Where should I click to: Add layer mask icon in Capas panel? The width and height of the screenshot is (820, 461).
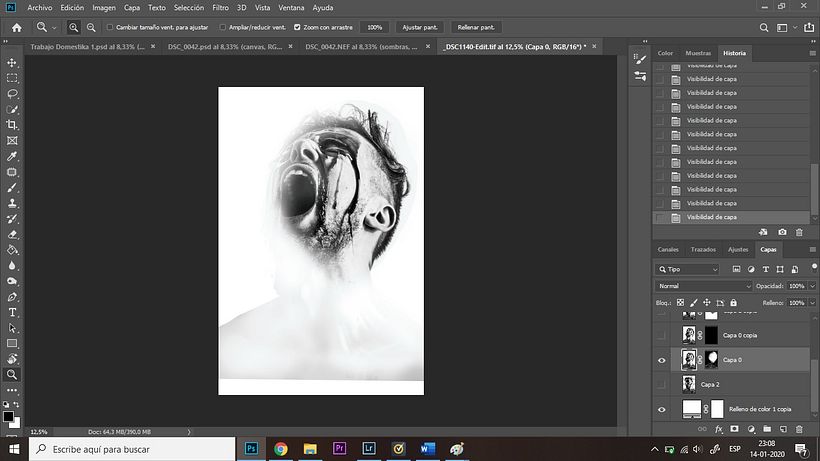[x=734, y=429]
